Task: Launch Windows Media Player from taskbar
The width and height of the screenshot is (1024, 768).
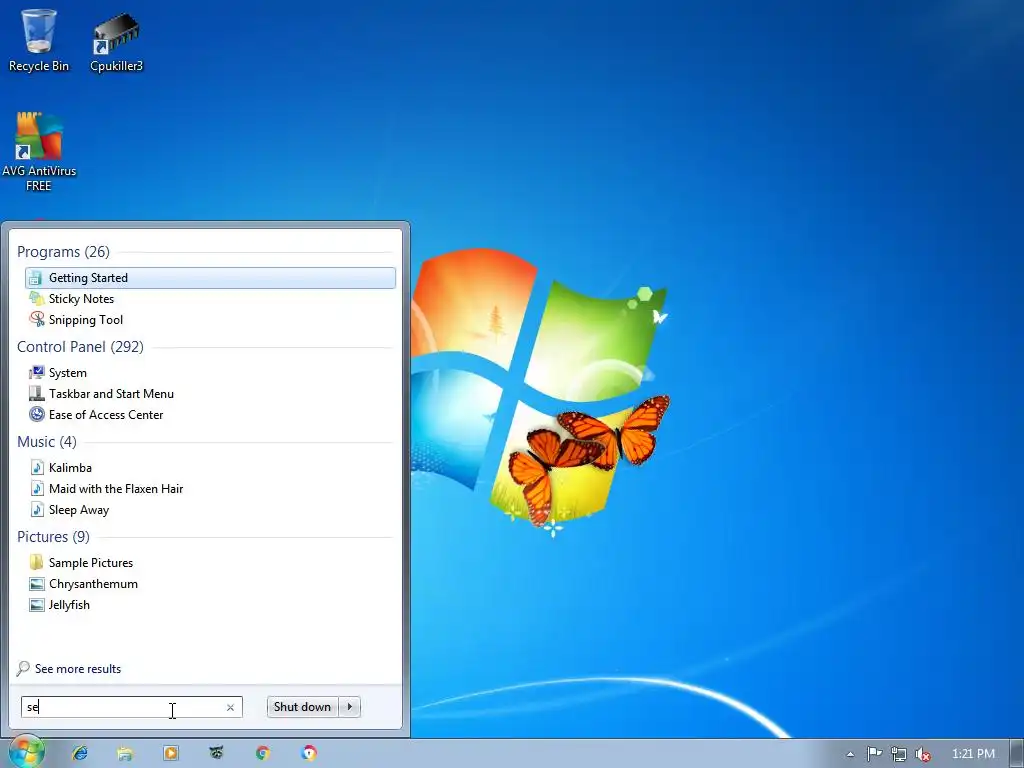Action: tap(171, 753)
